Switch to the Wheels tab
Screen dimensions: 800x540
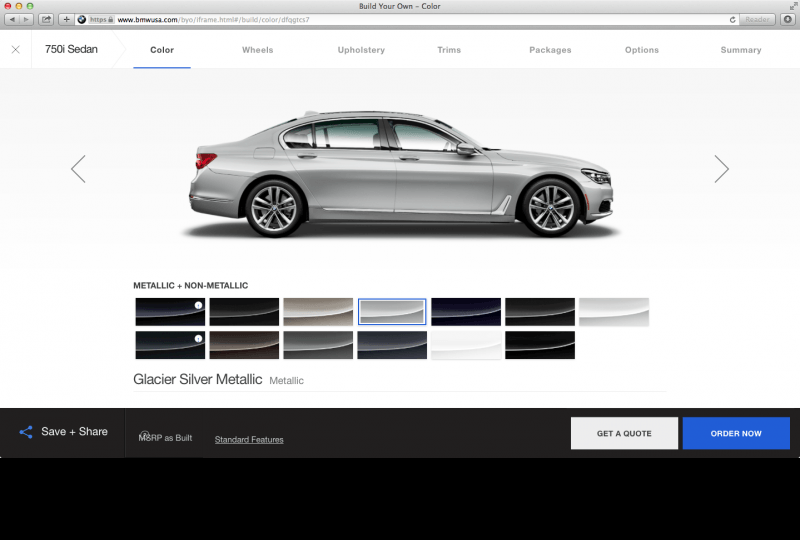click(258, 50)
